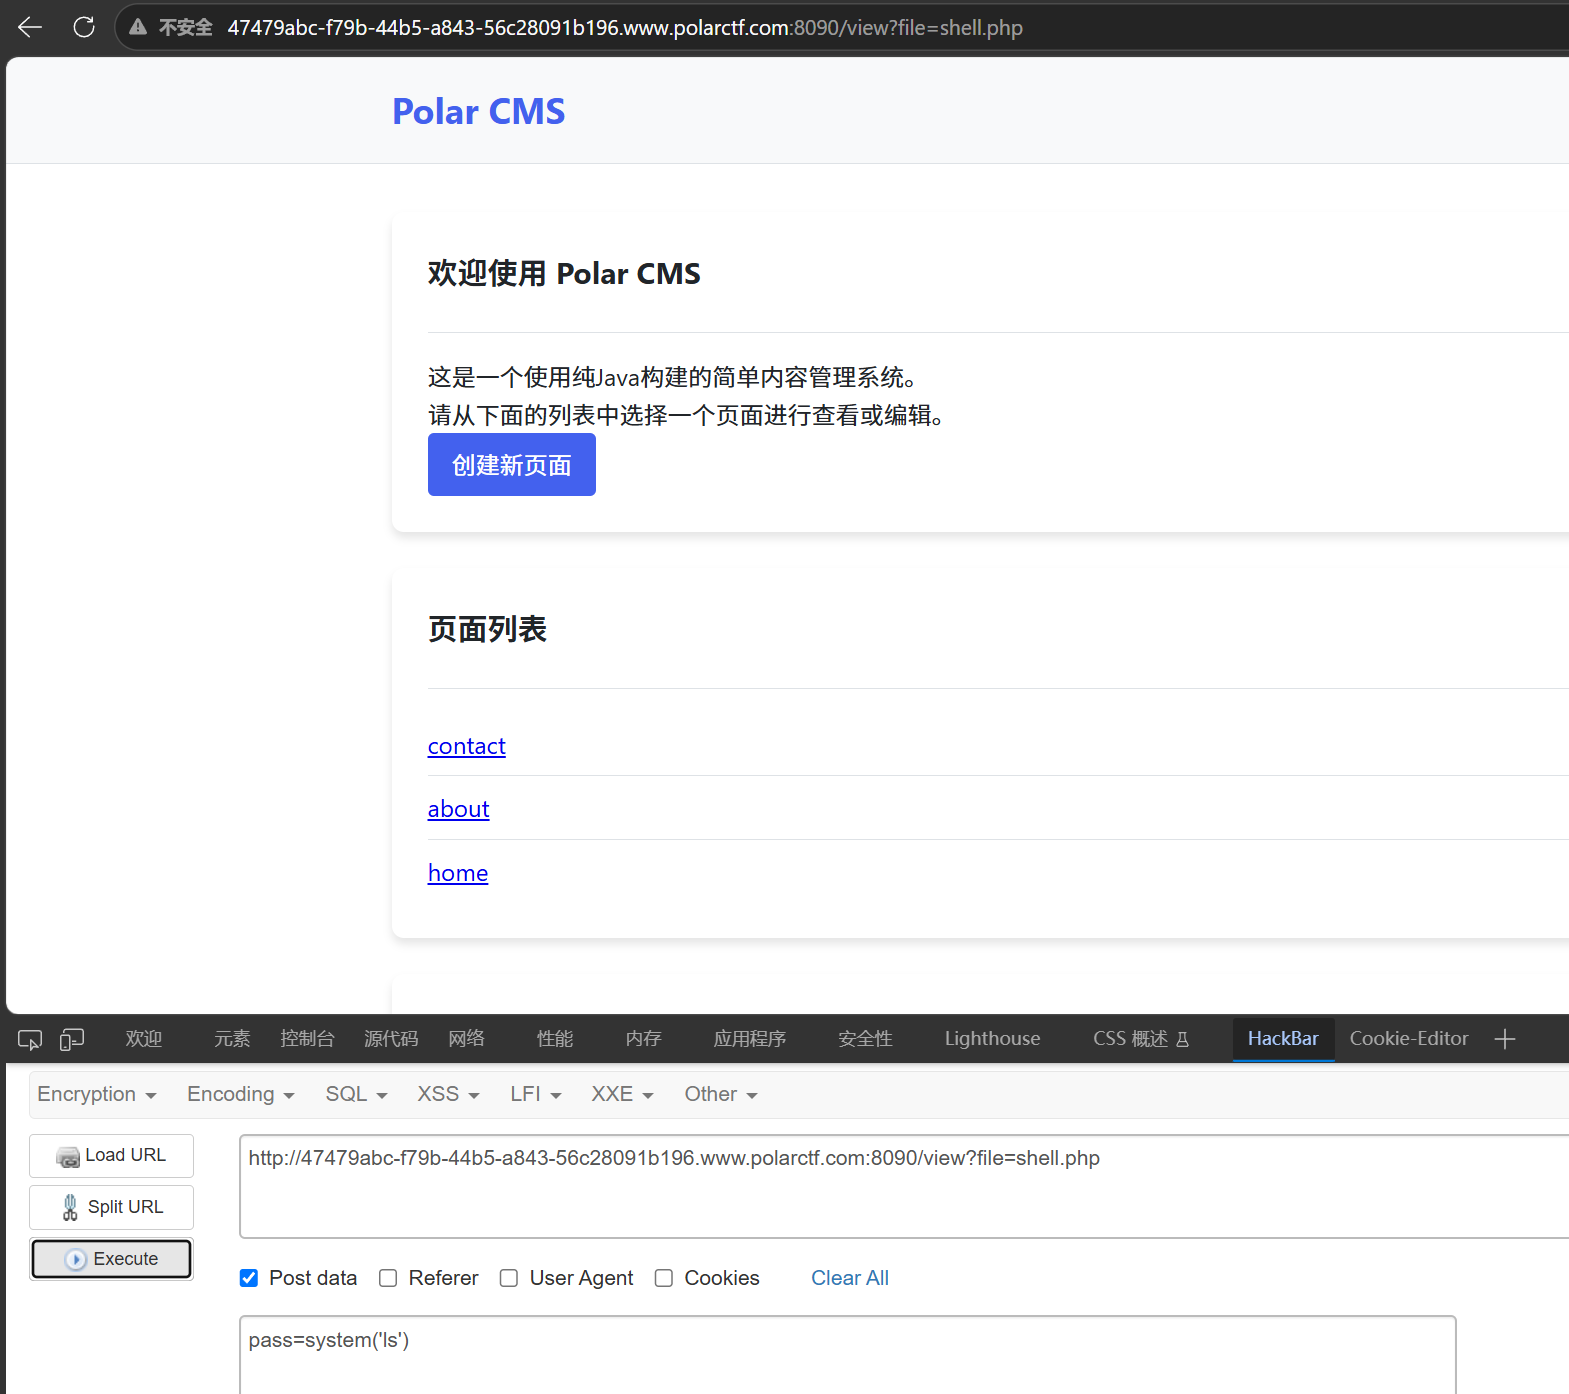Expand the SQL dropdown in HackBar
This screenshot has width=1569, height=1394.
356,1094
